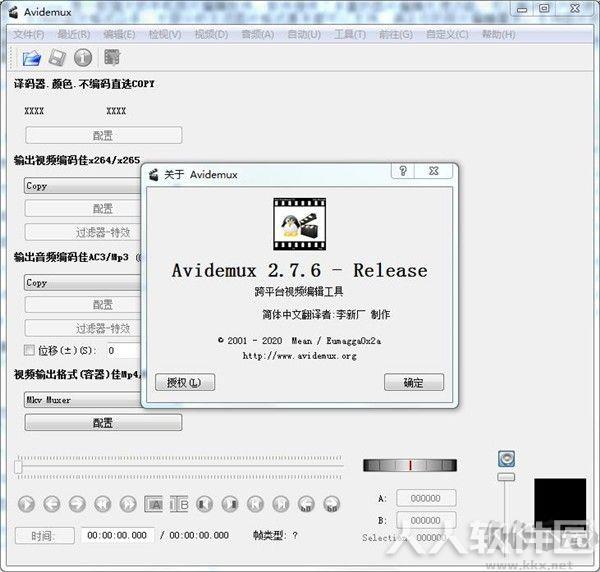Click the audio shift value field showing 0
Screen dimensions: 600x572
123,350
